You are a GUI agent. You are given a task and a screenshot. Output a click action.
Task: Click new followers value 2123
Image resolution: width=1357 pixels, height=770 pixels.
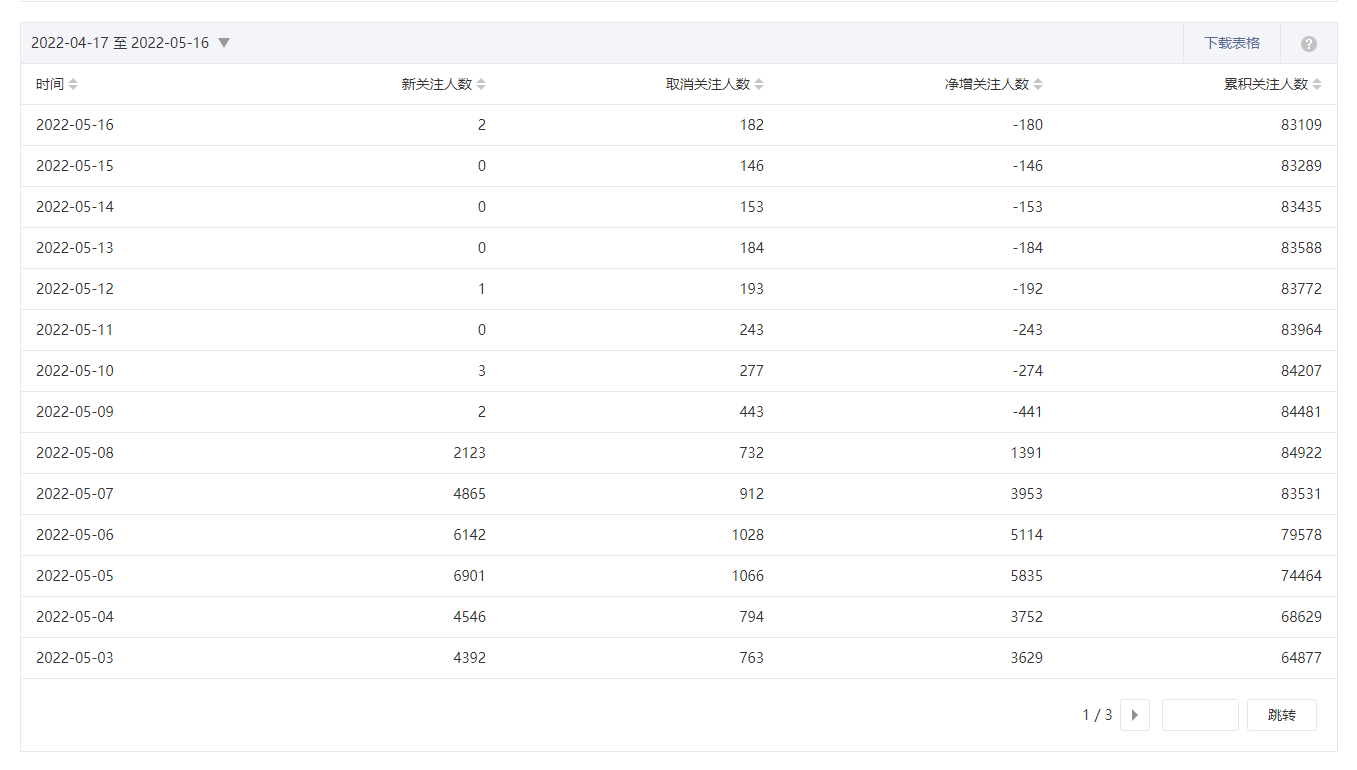click(470, 453)
